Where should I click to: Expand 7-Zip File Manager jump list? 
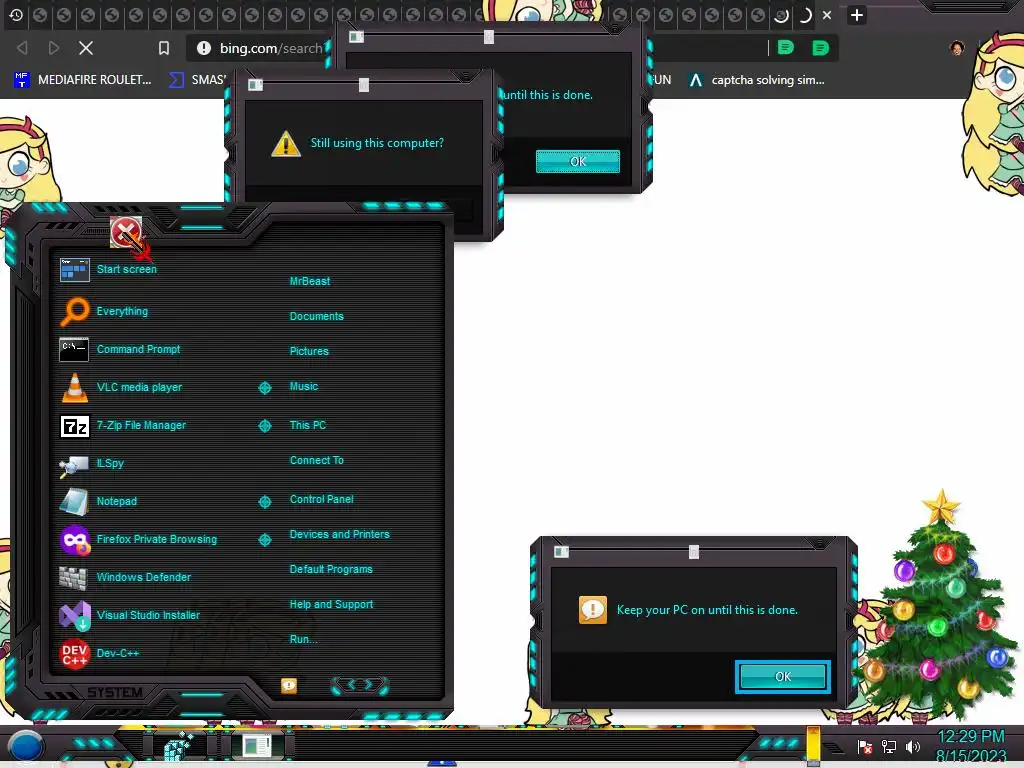pos(264,426)
